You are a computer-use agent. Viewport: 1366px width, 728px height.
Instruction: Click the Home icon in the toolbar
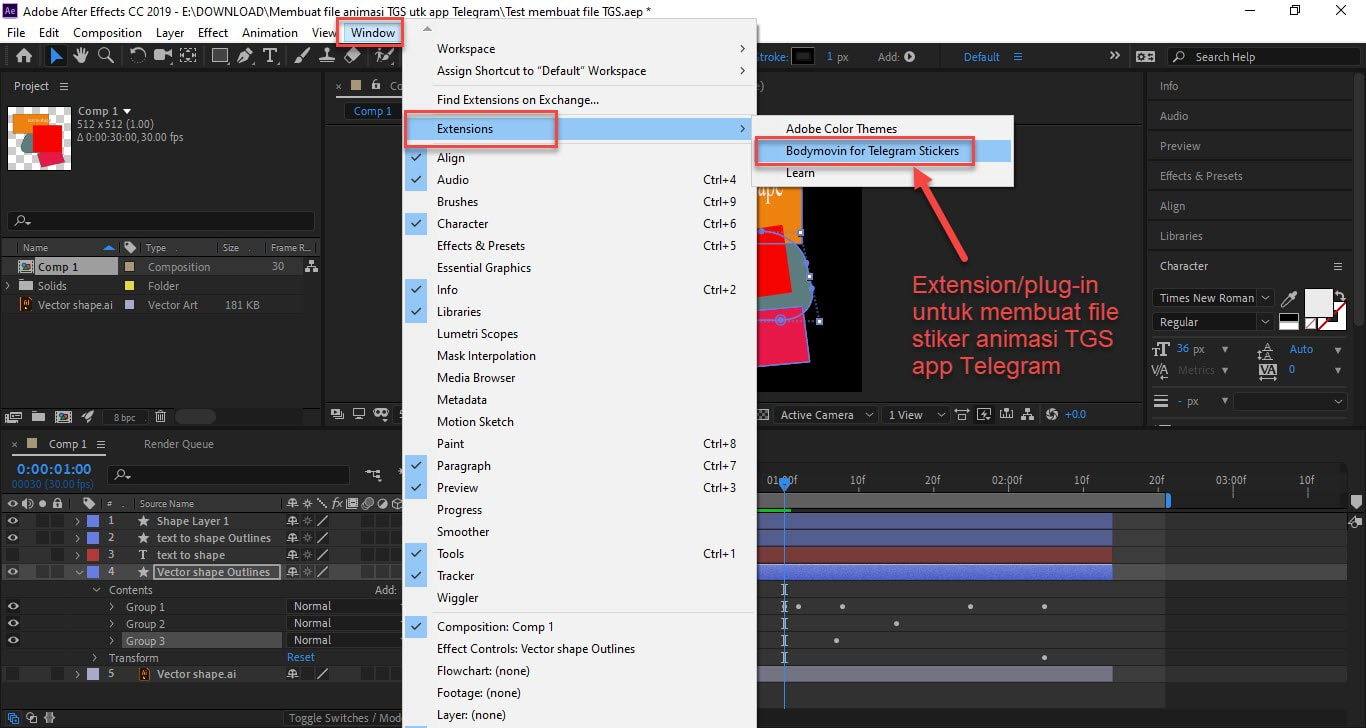[x=24, y=56]
